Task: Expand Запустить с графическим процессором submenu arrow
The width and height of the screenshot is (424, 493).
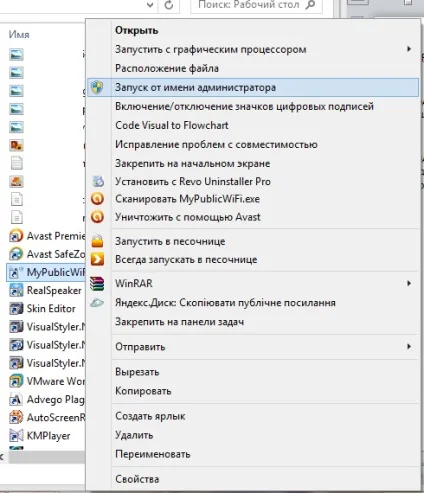Action: tap(409, 49)
